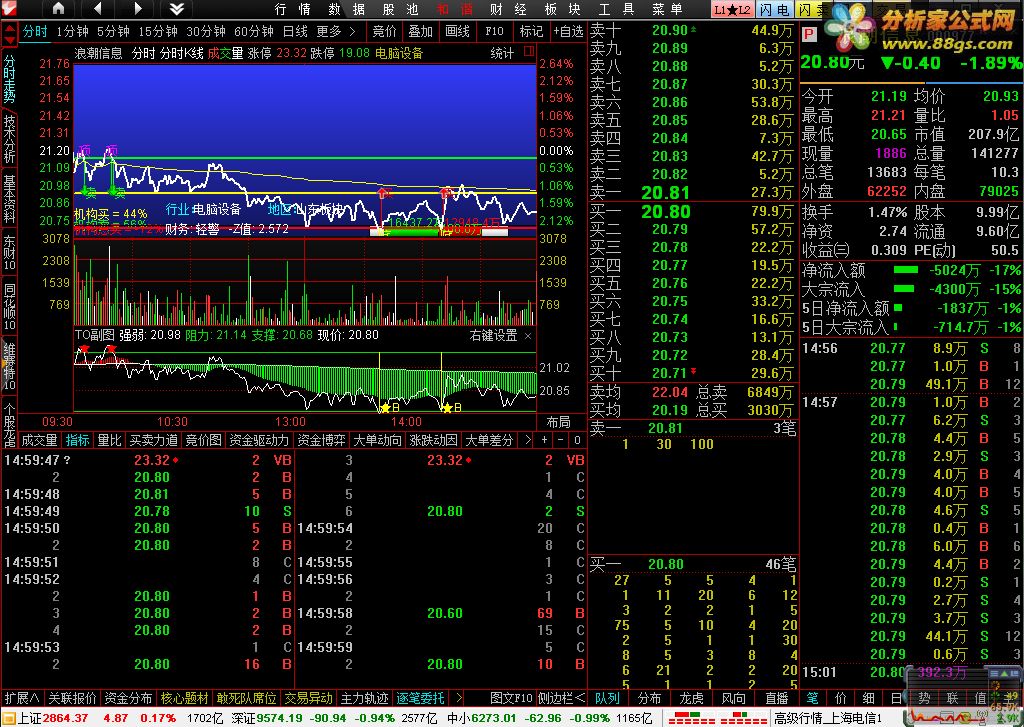Viewport: 1024px width, 727px height.
Task: Click the yellow 闪卖 button
Action: 812,10
